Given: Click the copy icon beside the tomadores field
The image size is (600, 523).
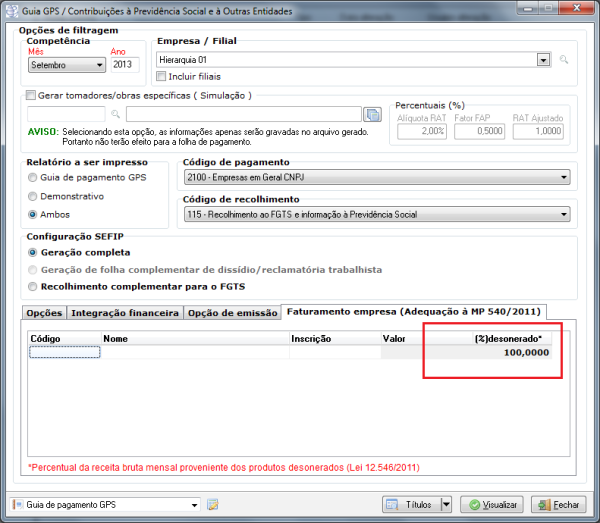Looking at the screenshot, I should [x=373, y=114].
